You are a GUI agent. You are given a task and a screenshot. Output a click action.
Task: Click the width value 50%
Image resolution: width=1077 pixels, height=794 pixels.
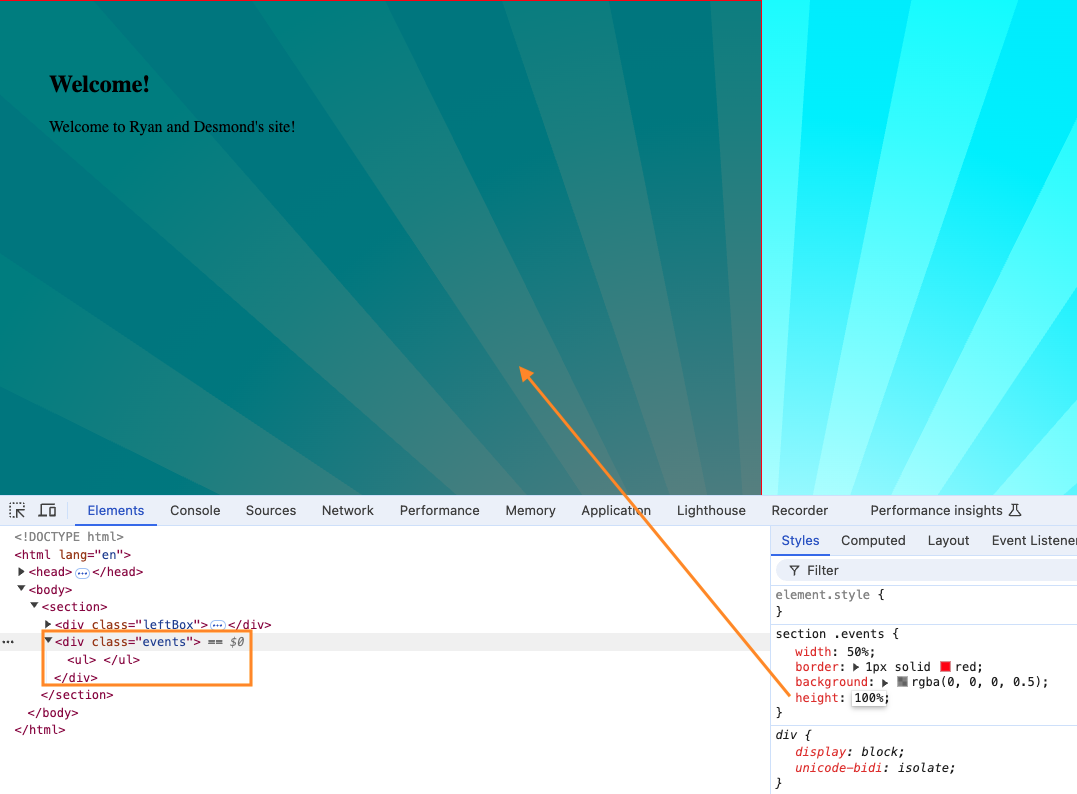coord(858,652)
